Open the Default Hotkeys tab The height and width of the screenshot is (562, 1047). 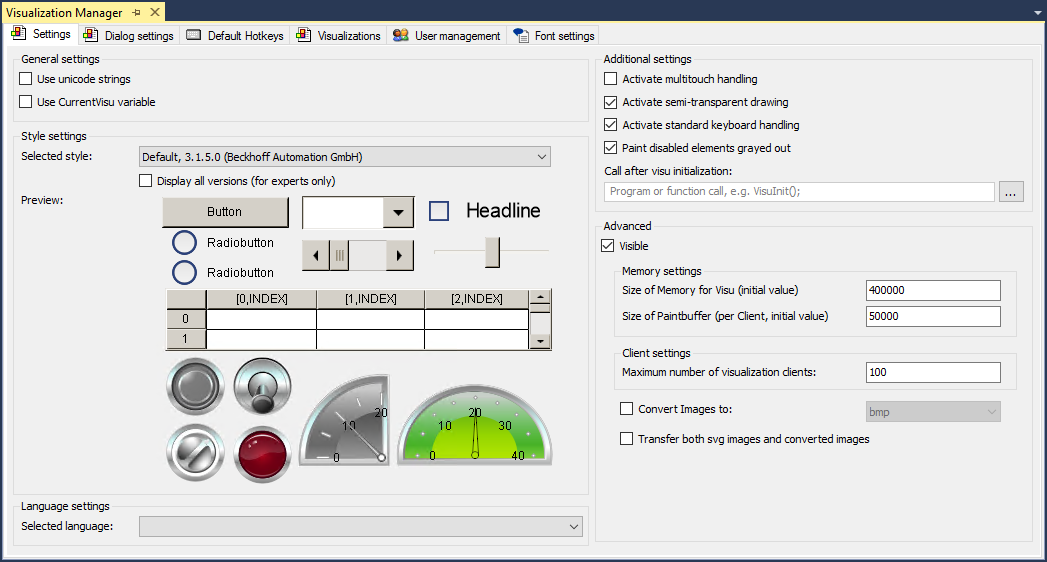click(234, 35)
